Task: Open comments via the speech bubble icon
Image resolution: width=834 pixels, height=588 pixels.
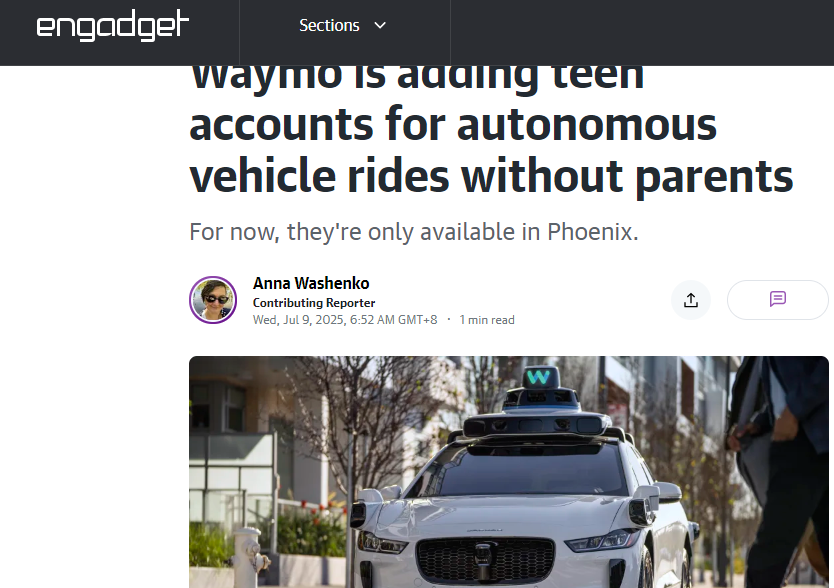Action: tap(778, 300)
